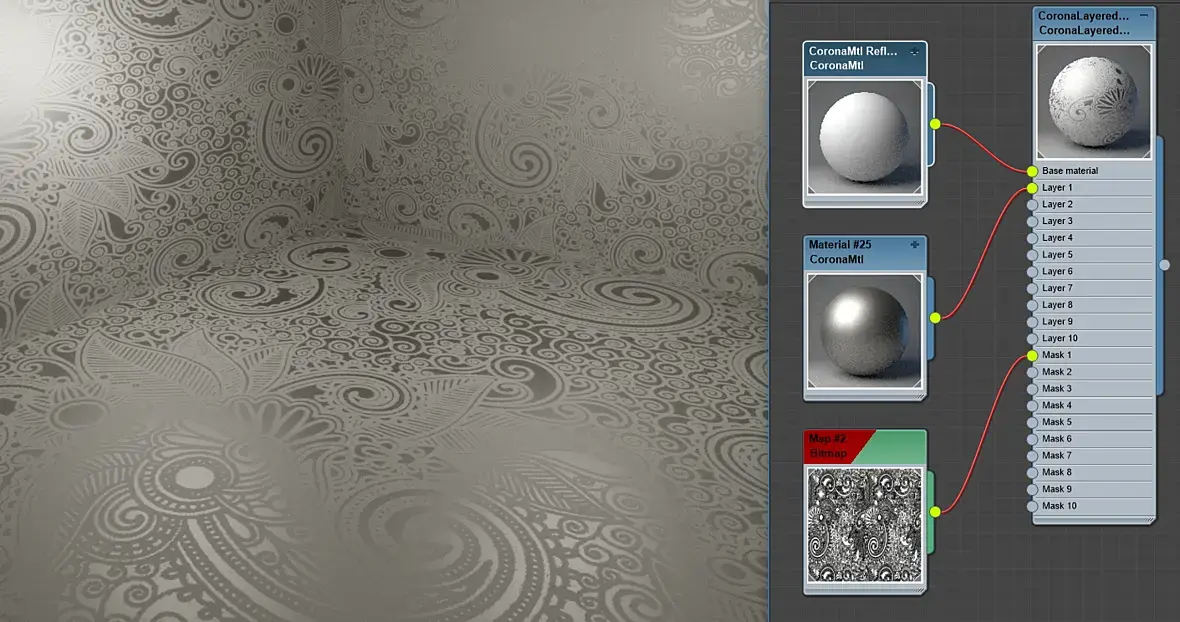1180x622 pixels.
Task: Click the Layer 9 input socket
Action: click(1032, 322)
